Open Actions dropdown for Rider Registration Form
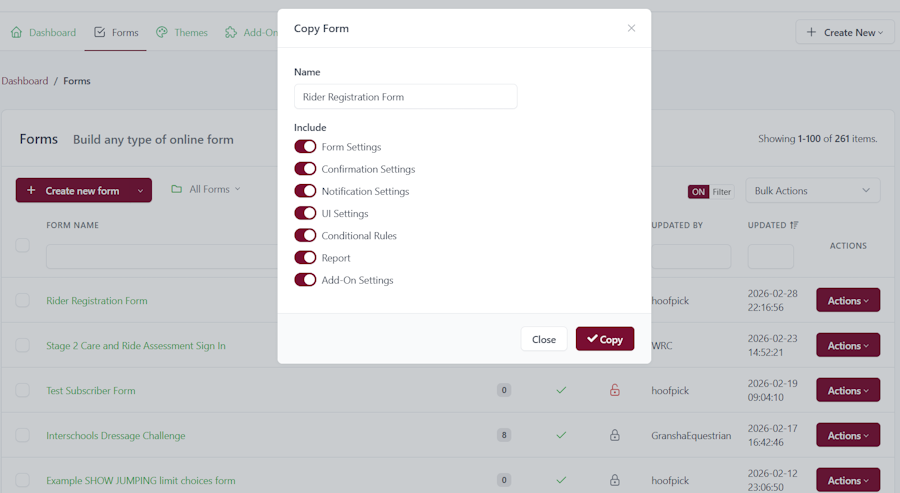The image size is (900, 493). (x=848, y=301)
